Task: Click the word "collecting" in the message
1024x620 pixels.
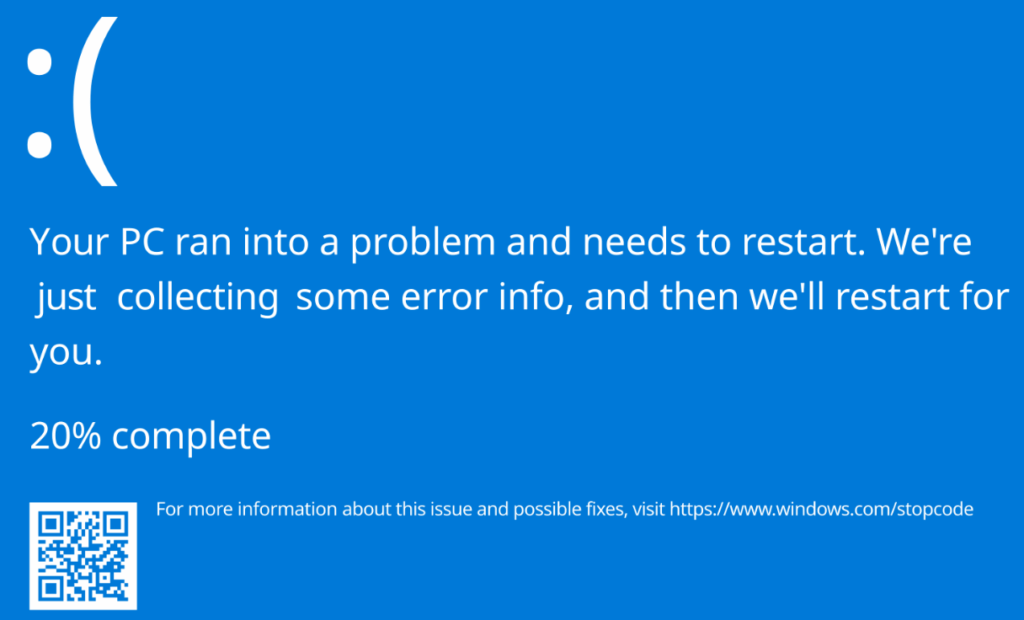Action: tap(197, 299)
